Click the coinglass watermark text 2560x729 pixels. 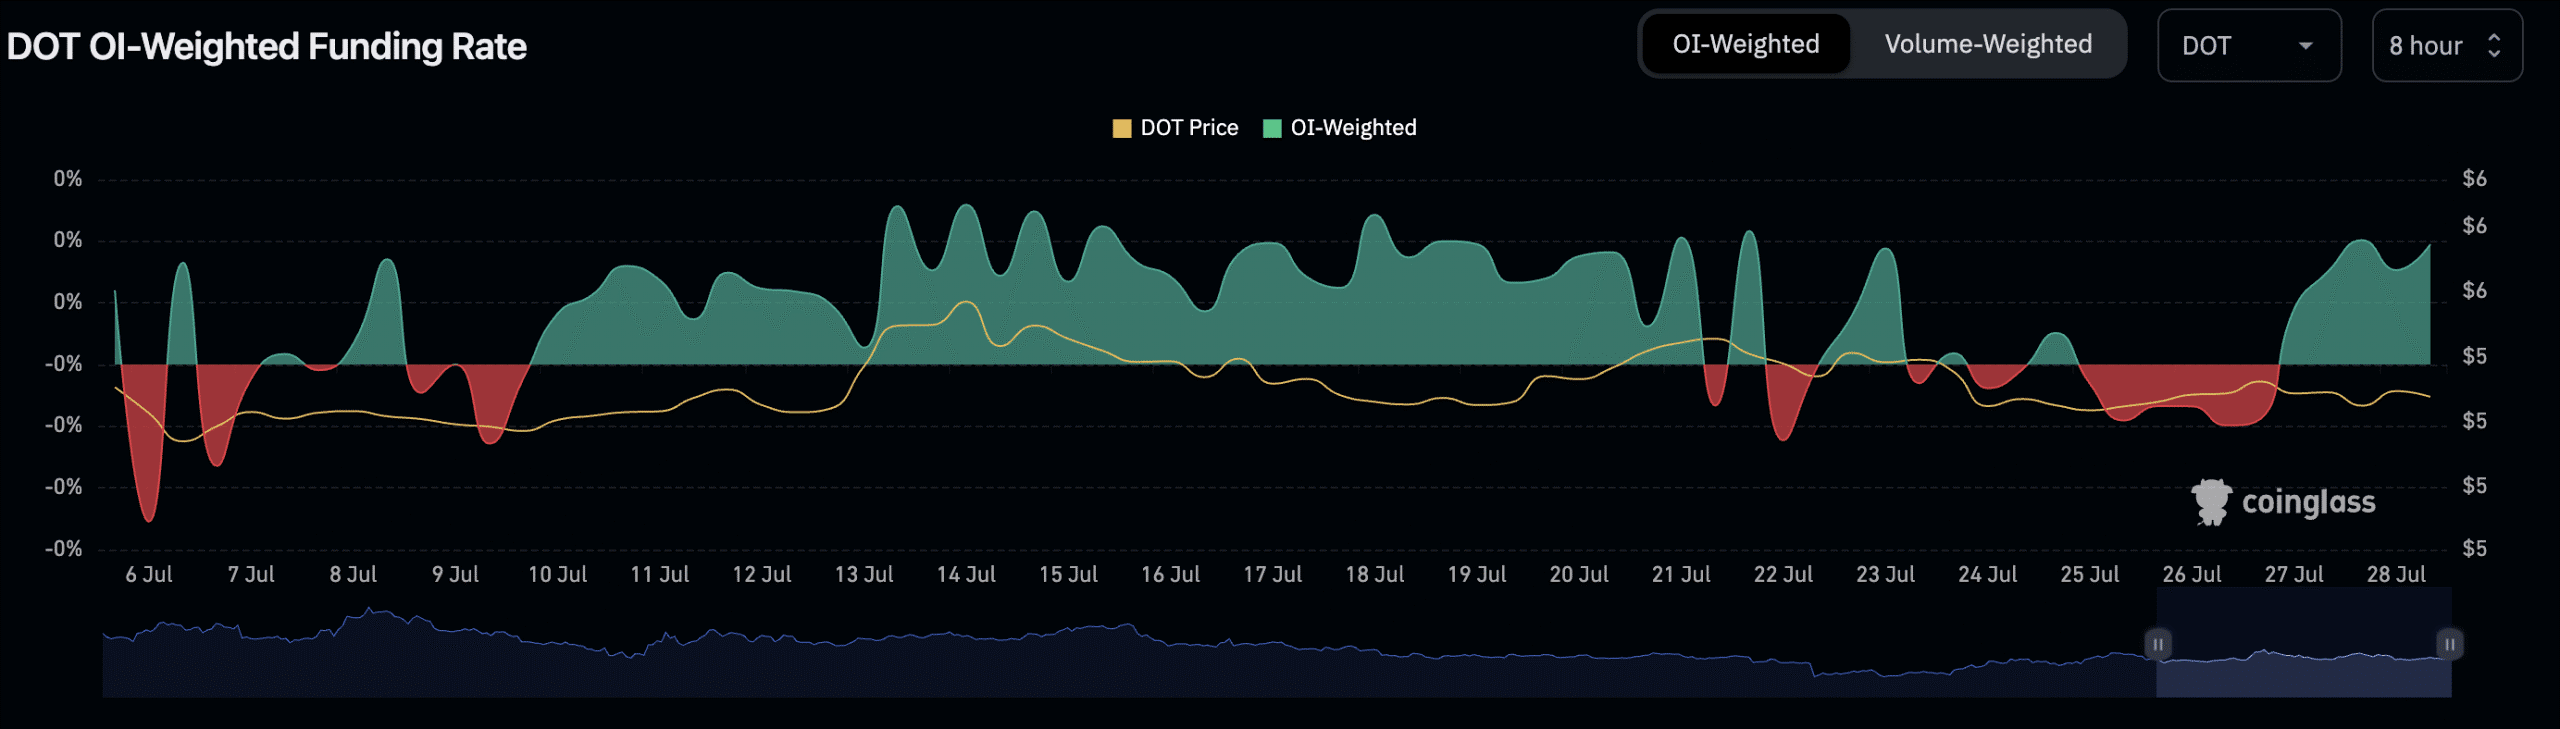click(2308, 502)
